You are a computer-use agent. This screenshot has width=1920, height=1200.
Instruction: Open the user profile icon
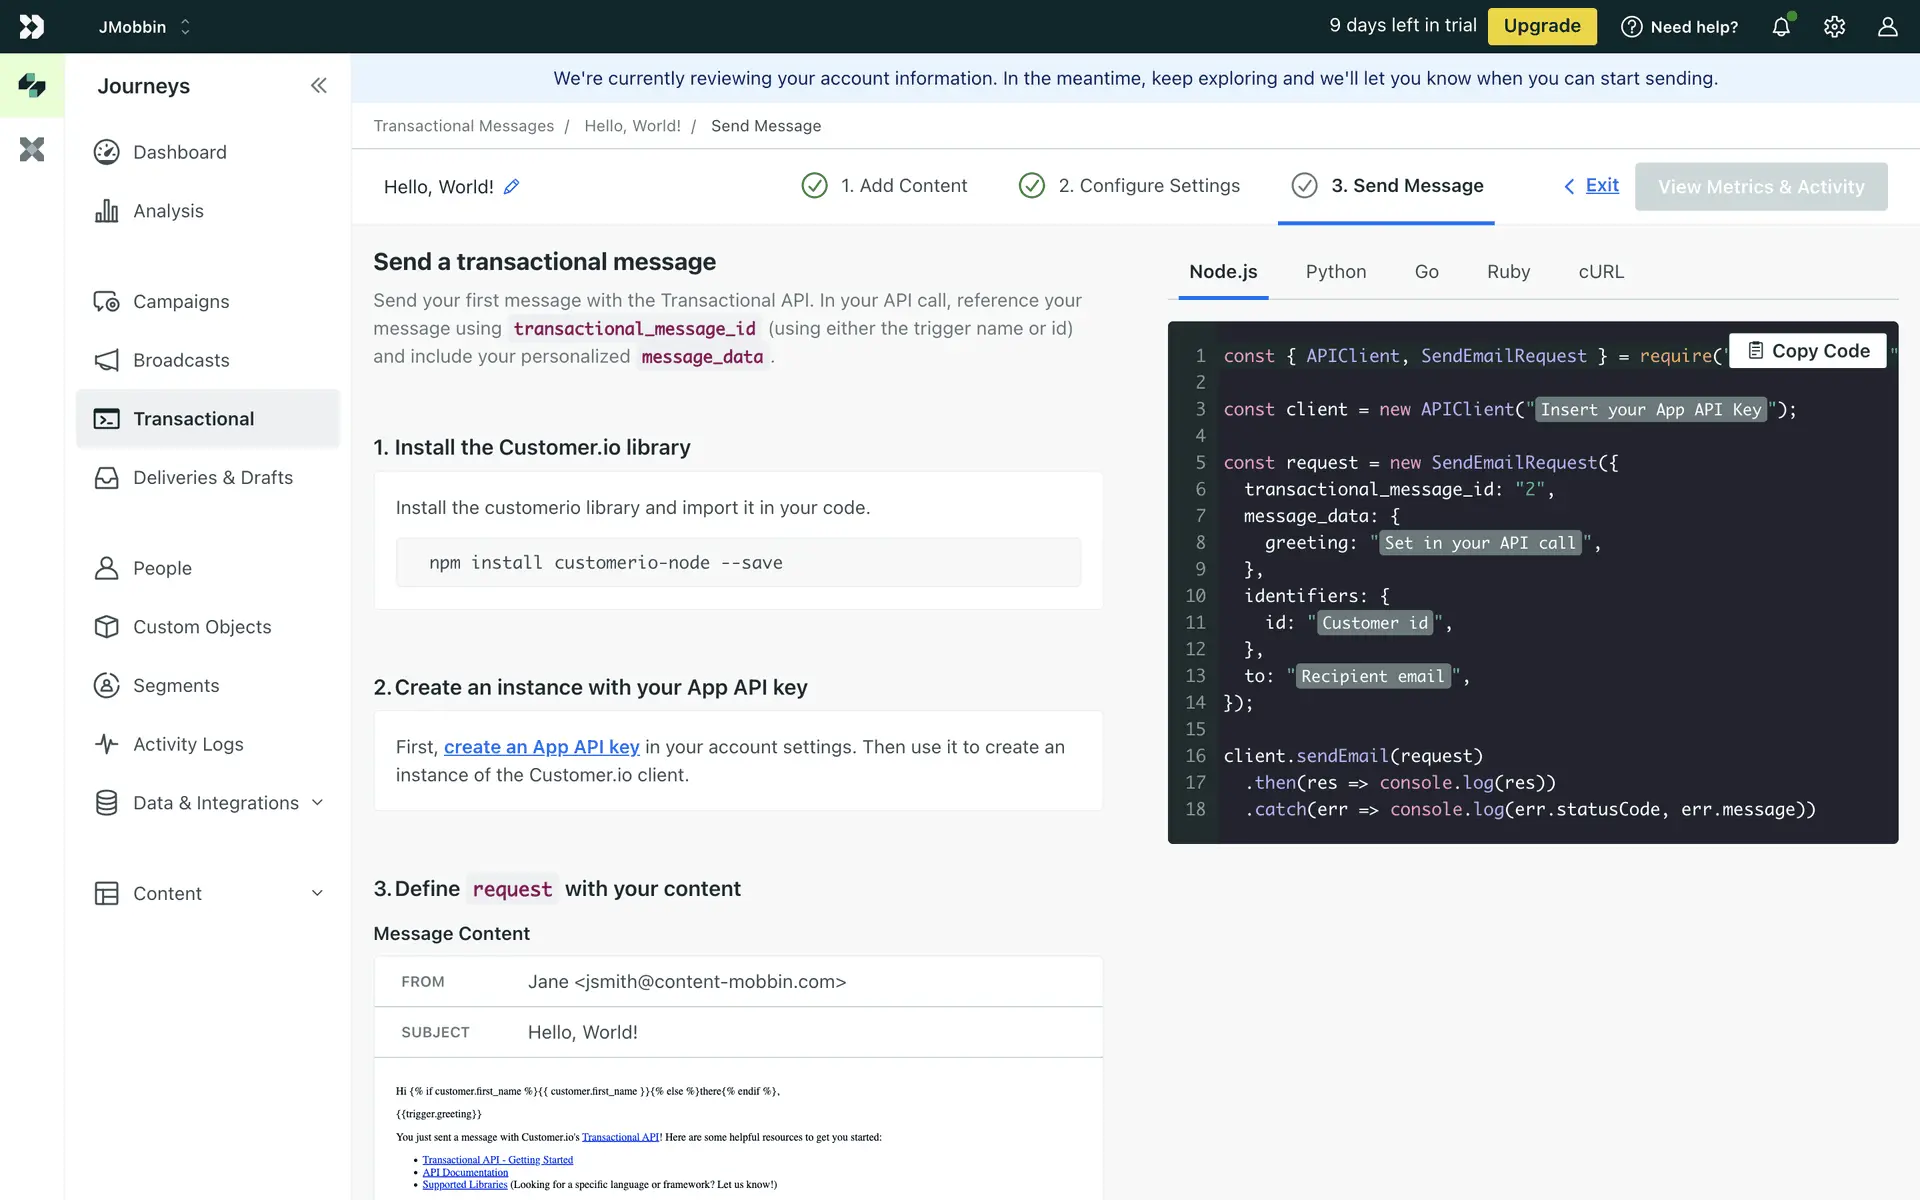point(1887,27)
